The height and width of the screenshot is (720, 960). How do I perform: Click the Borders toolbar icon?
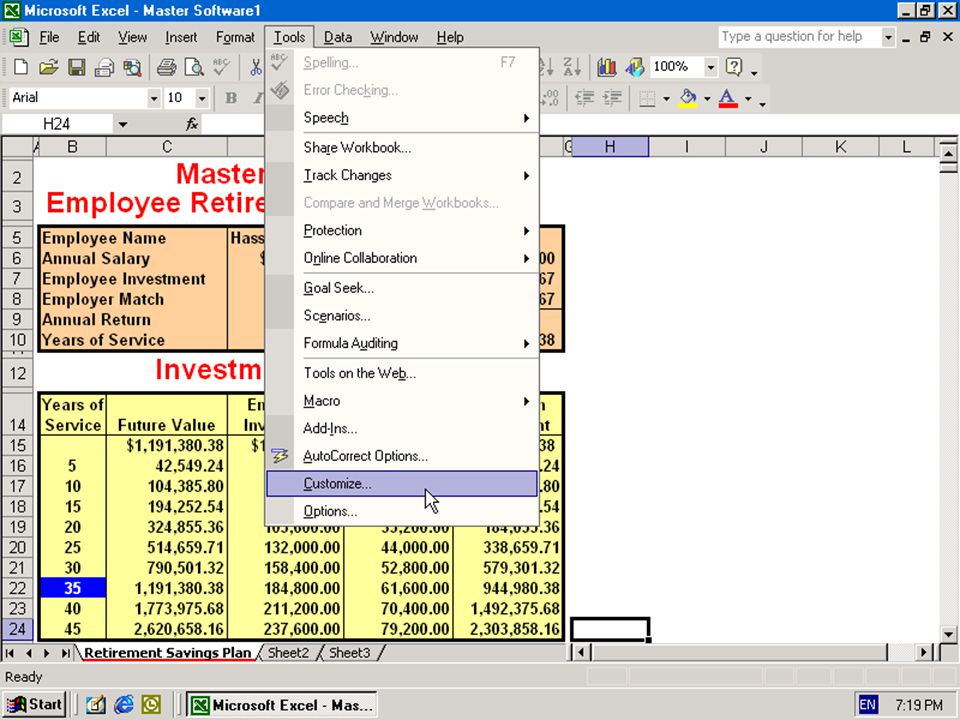647,98
